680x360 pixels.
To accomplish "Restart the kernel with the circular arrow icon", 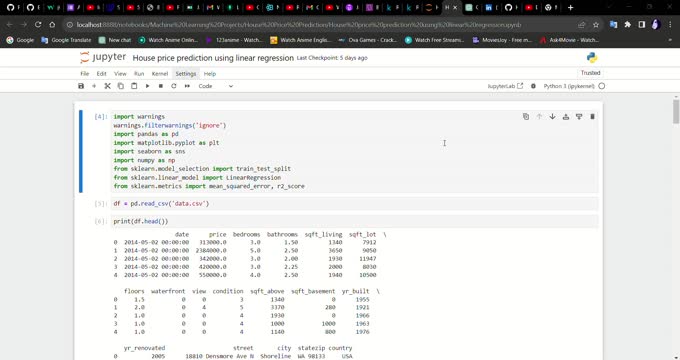I will click(174, 86).
